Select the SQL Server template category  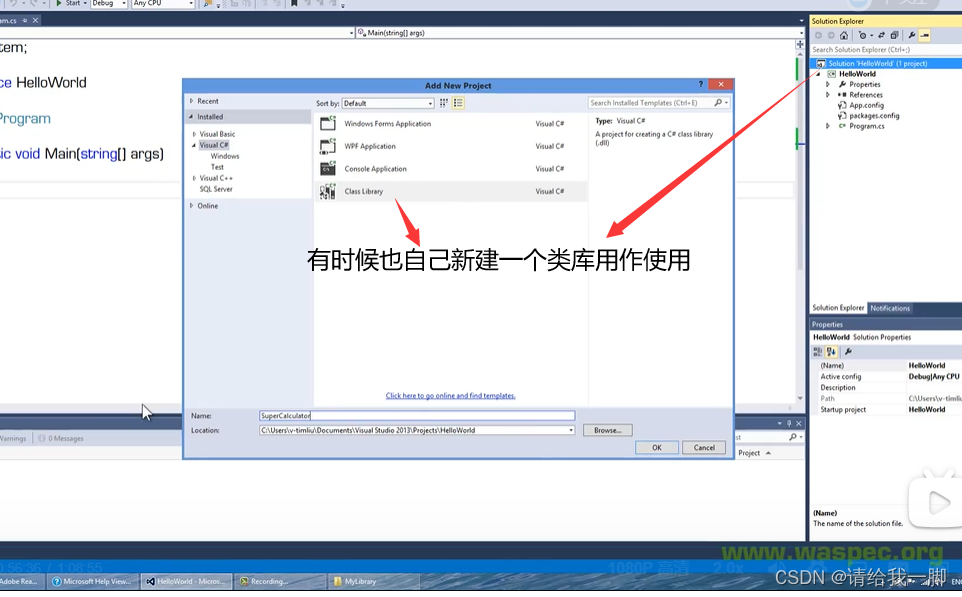click(x=216, y=189)
